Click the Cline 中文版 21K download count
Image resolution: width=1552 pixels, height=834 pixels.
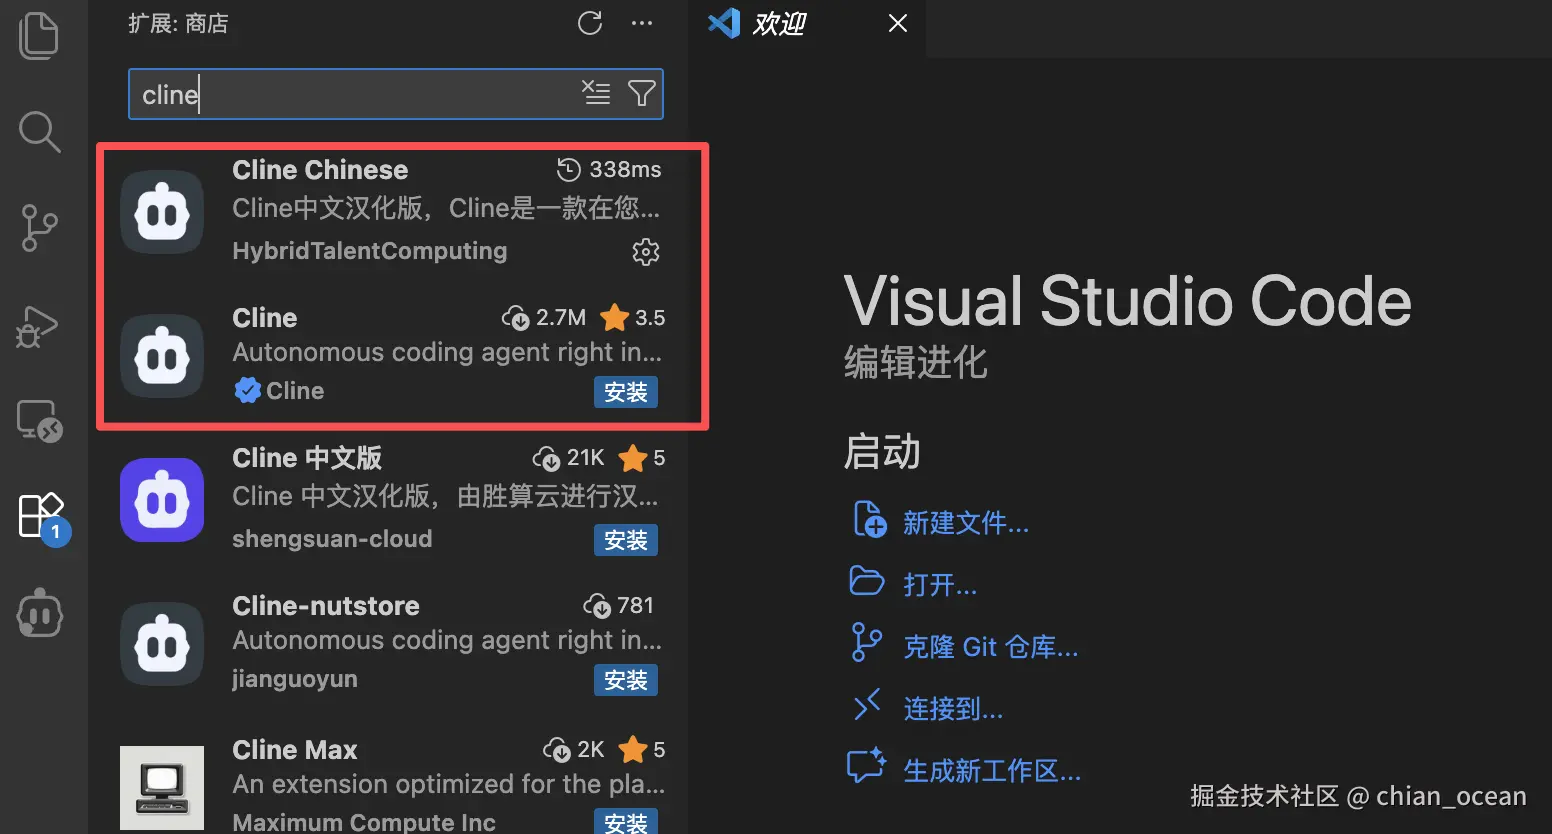pos(569,458)
